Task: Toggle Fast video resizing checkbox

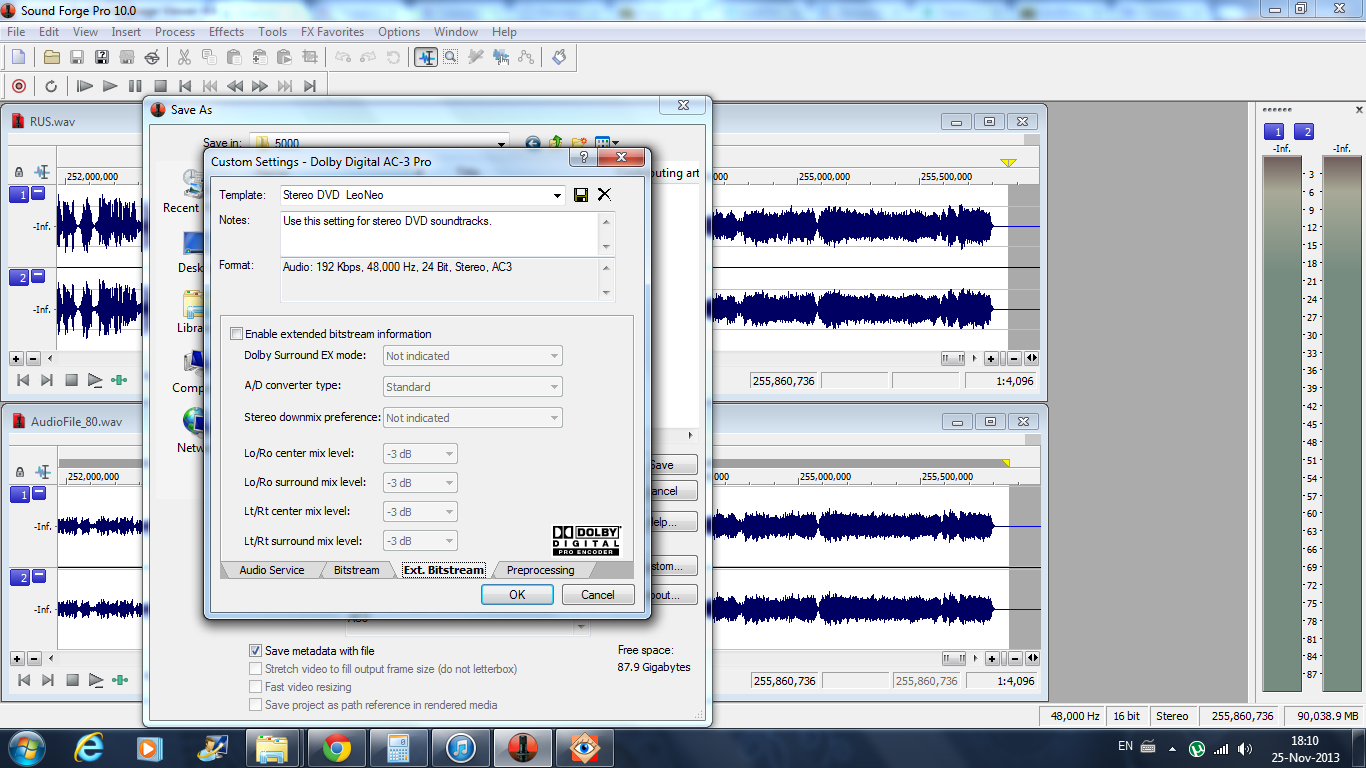Action: (x=255, y=687)
